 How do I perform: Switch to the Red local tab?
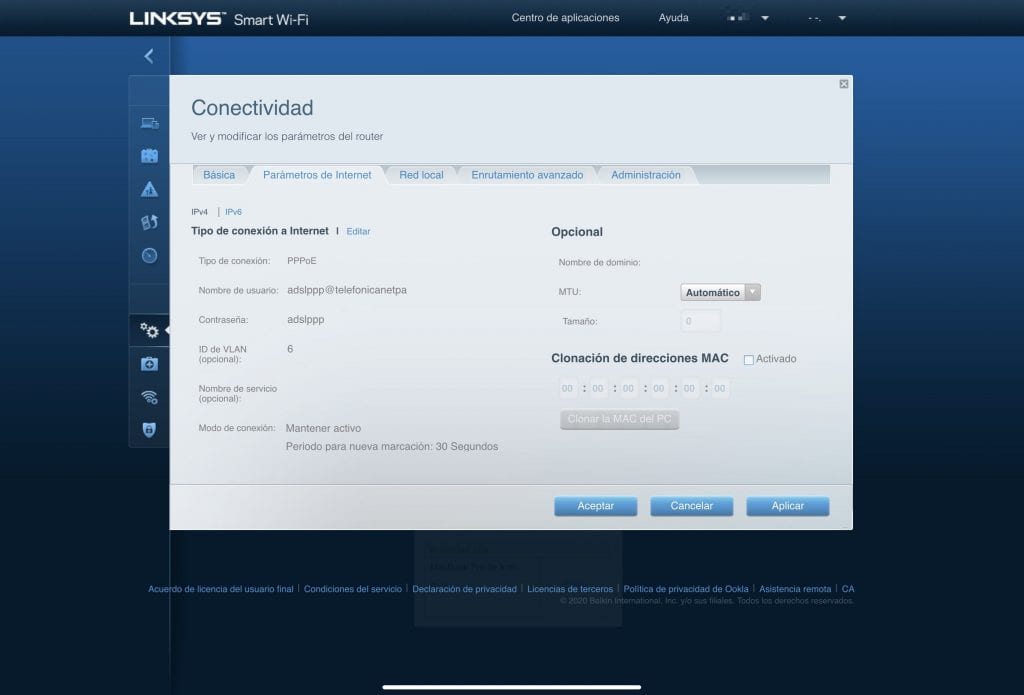[421, 175]
